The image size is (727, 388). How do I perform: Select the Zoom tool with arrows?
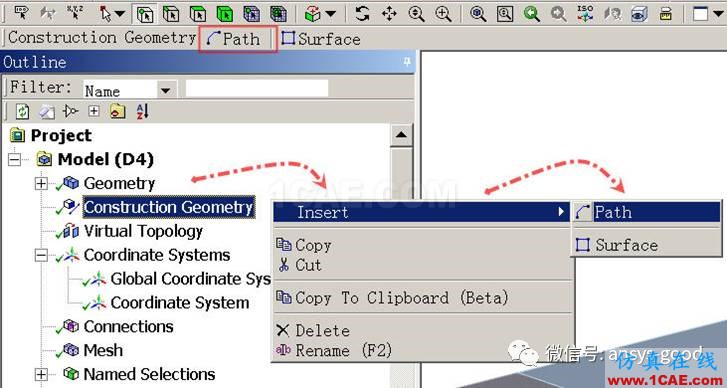coord(416,13)
